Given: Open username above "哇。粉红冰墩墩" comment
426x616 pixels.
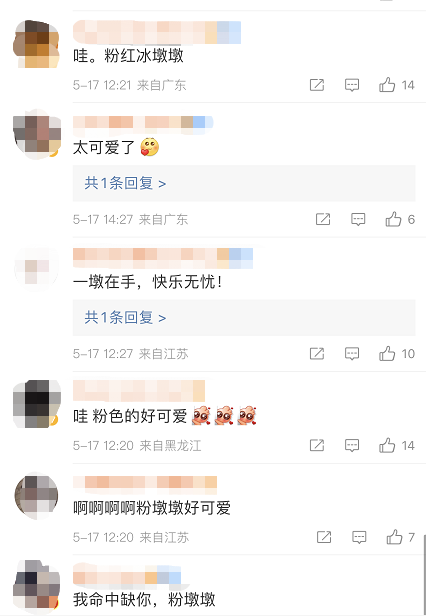Looking at the screenshot, I should 157,32.
